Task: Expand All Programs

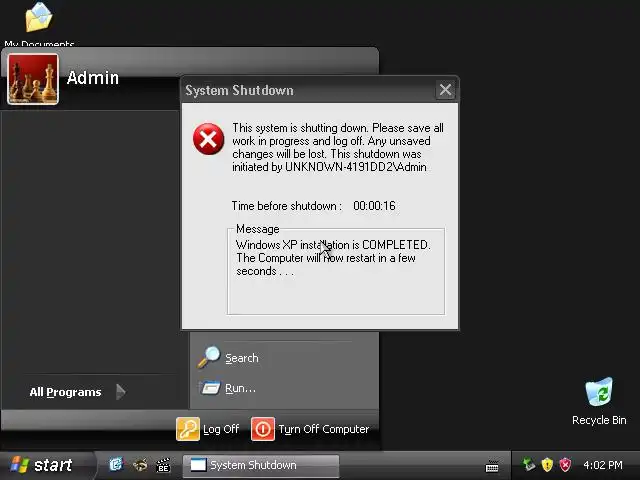Action: (x=78, y=392)
